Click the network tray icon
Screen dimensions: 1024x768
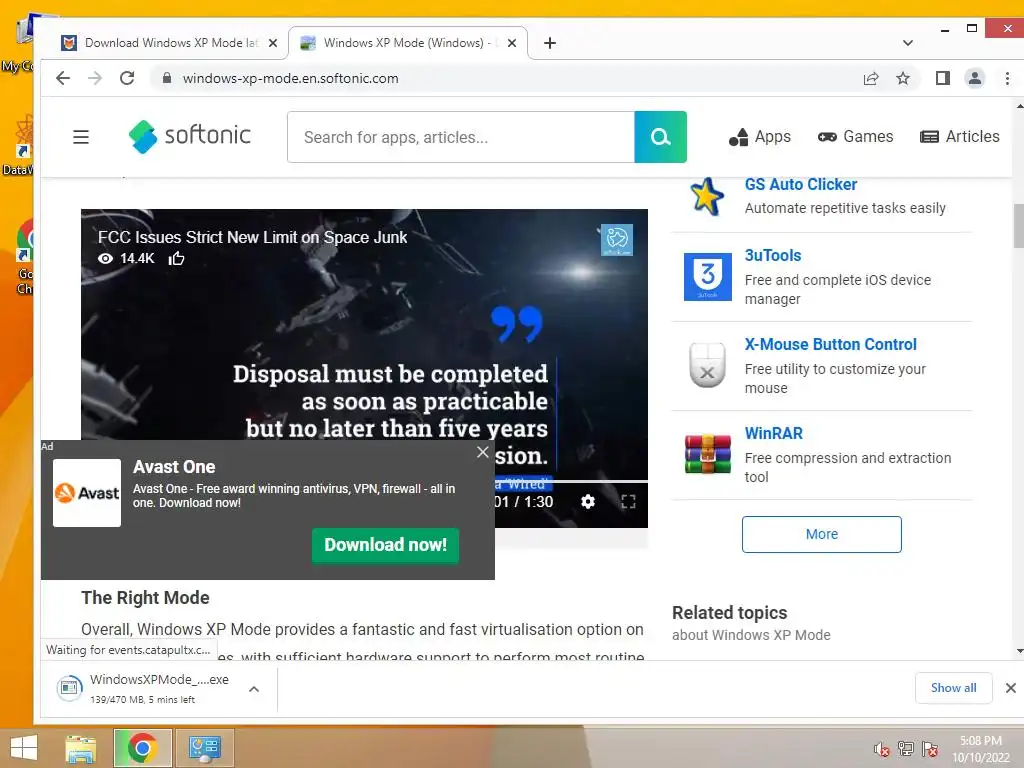[906, 749]
